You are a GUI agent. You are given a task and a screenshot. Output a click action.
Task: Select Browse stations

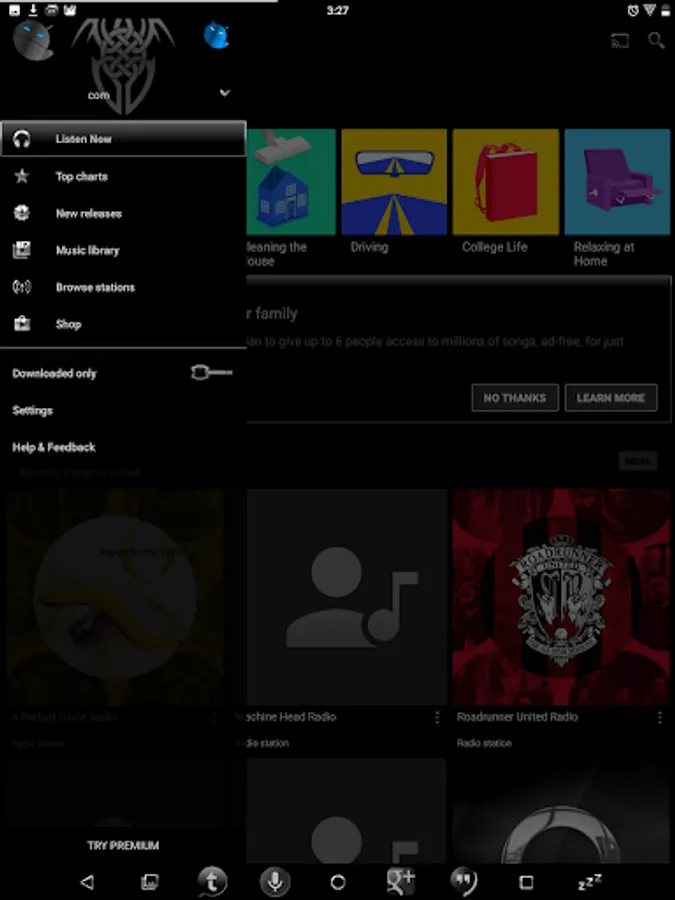(x=123, y=287)
